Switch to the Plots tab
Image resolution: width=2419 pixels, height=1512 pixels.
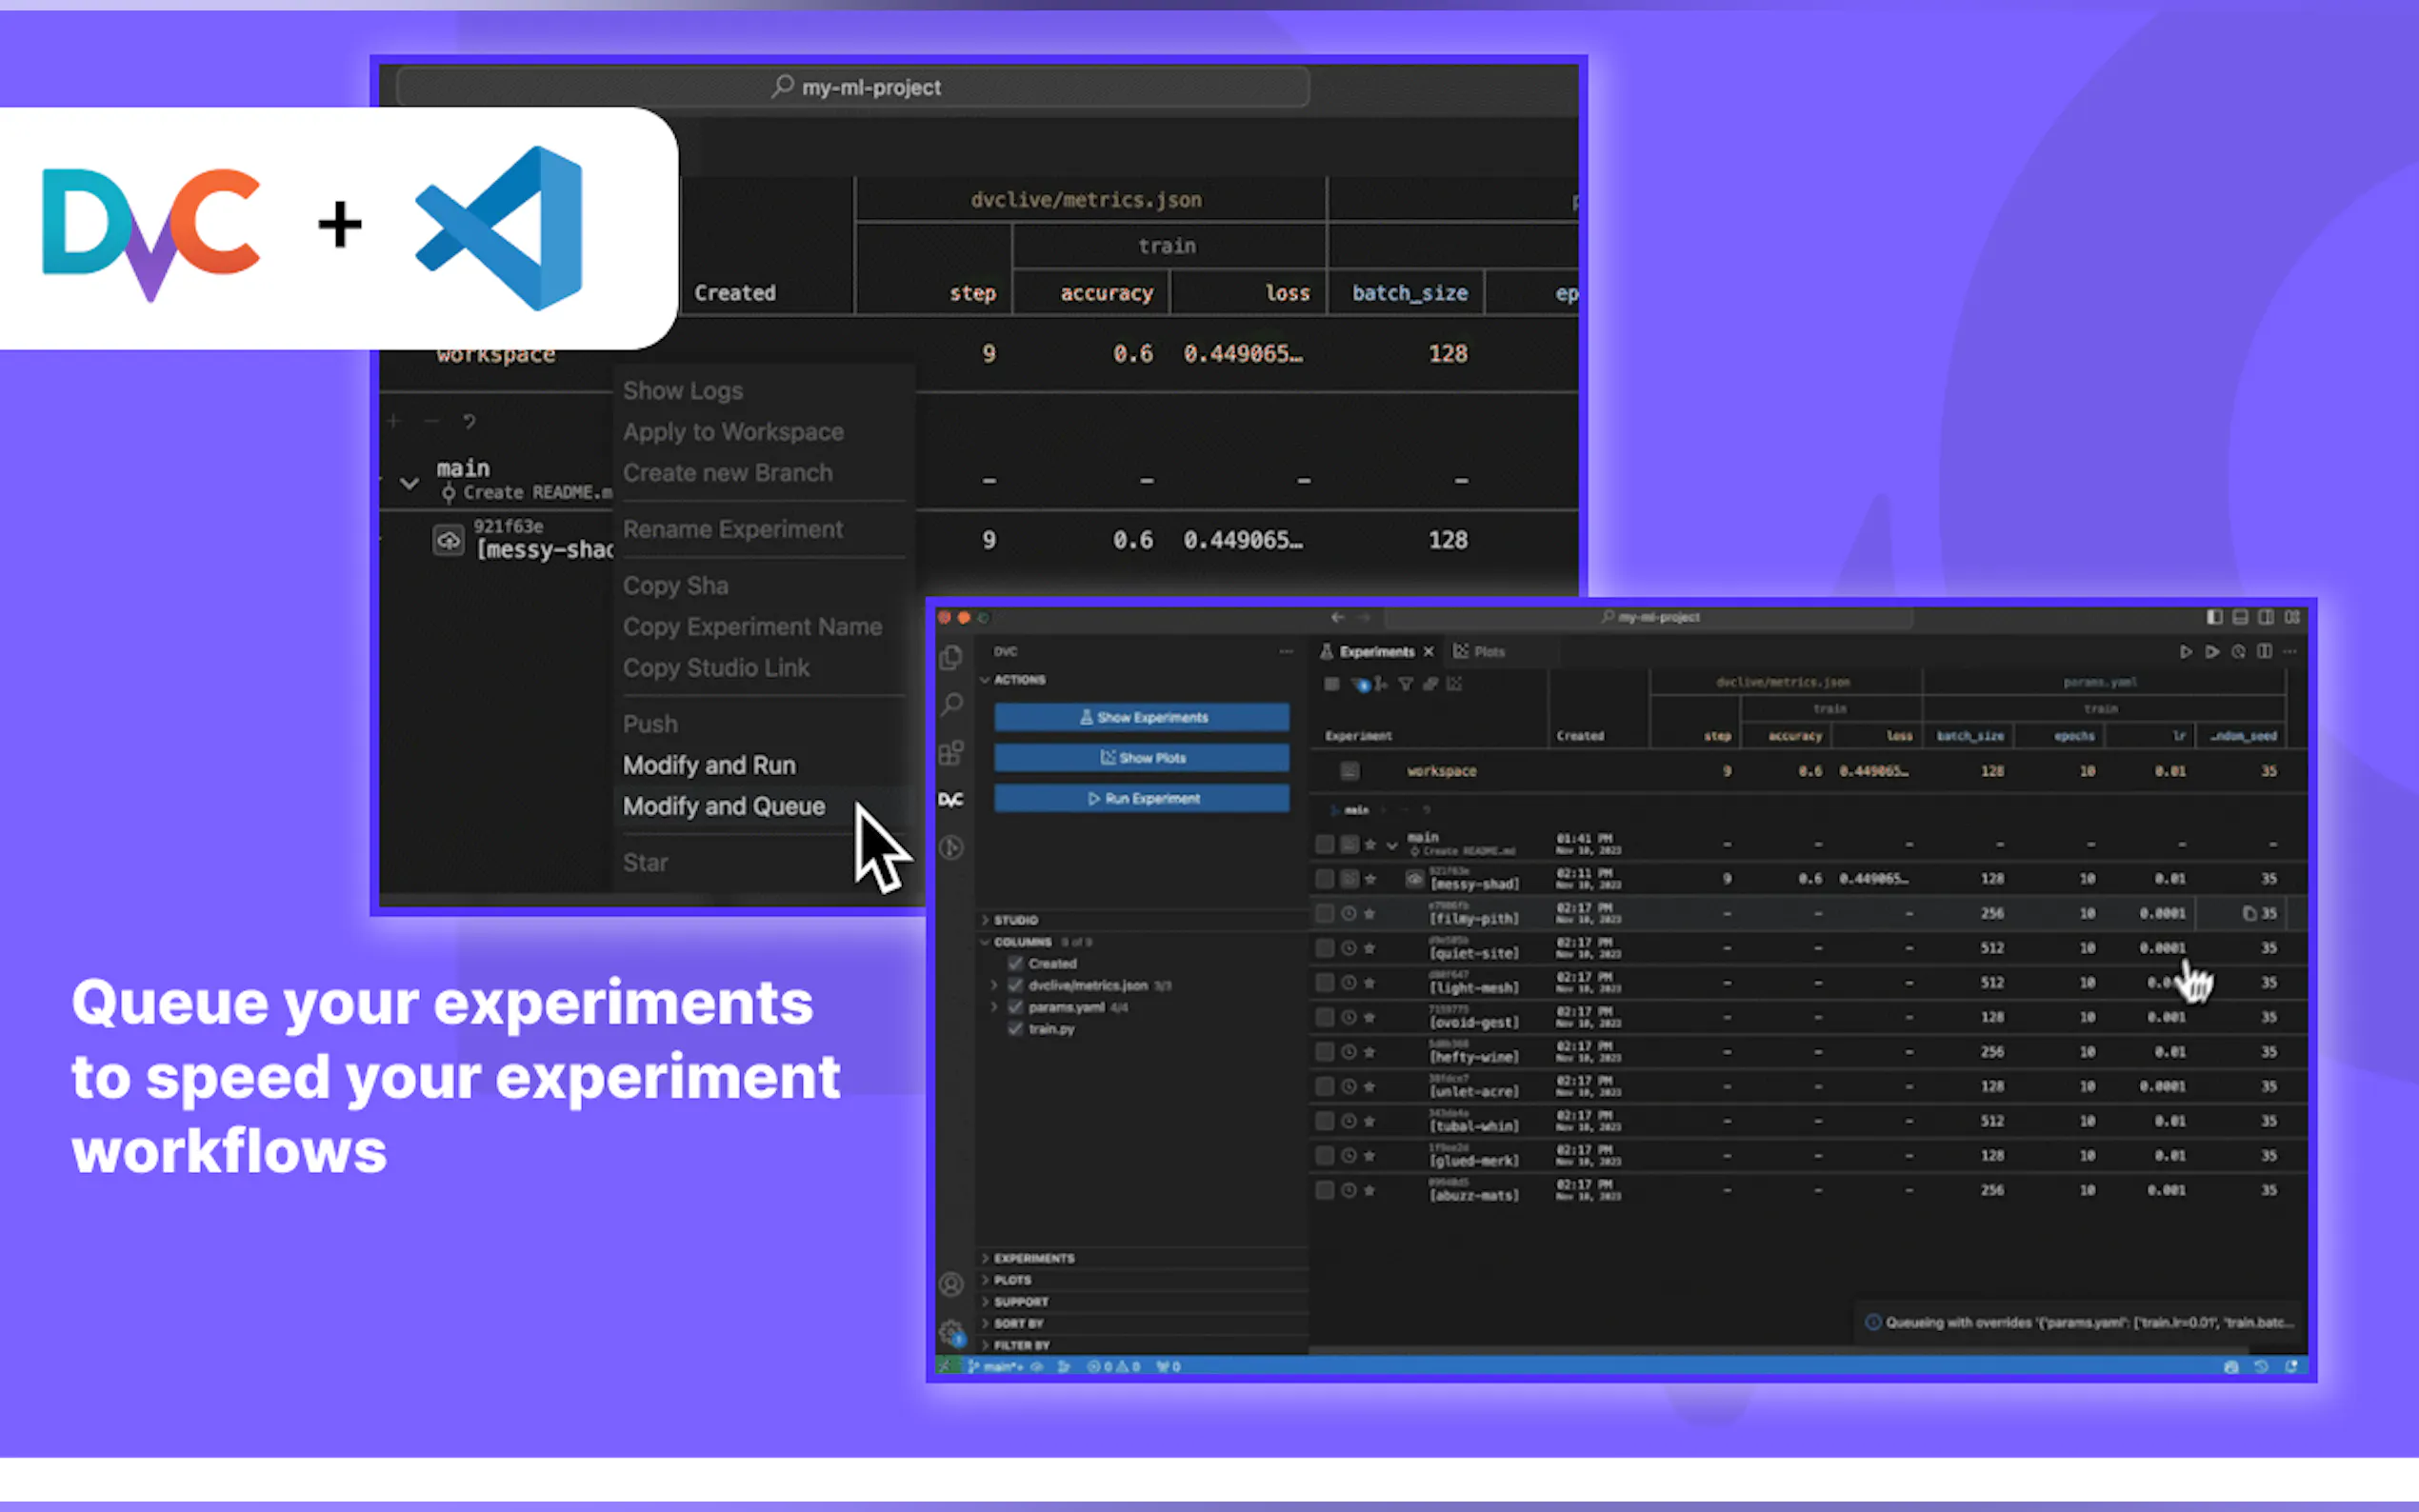coord(1480,652)
